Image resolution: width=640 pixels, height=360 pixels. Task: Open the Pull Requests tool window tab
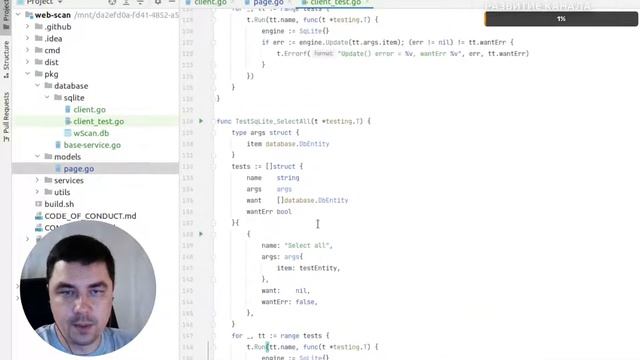6,117
